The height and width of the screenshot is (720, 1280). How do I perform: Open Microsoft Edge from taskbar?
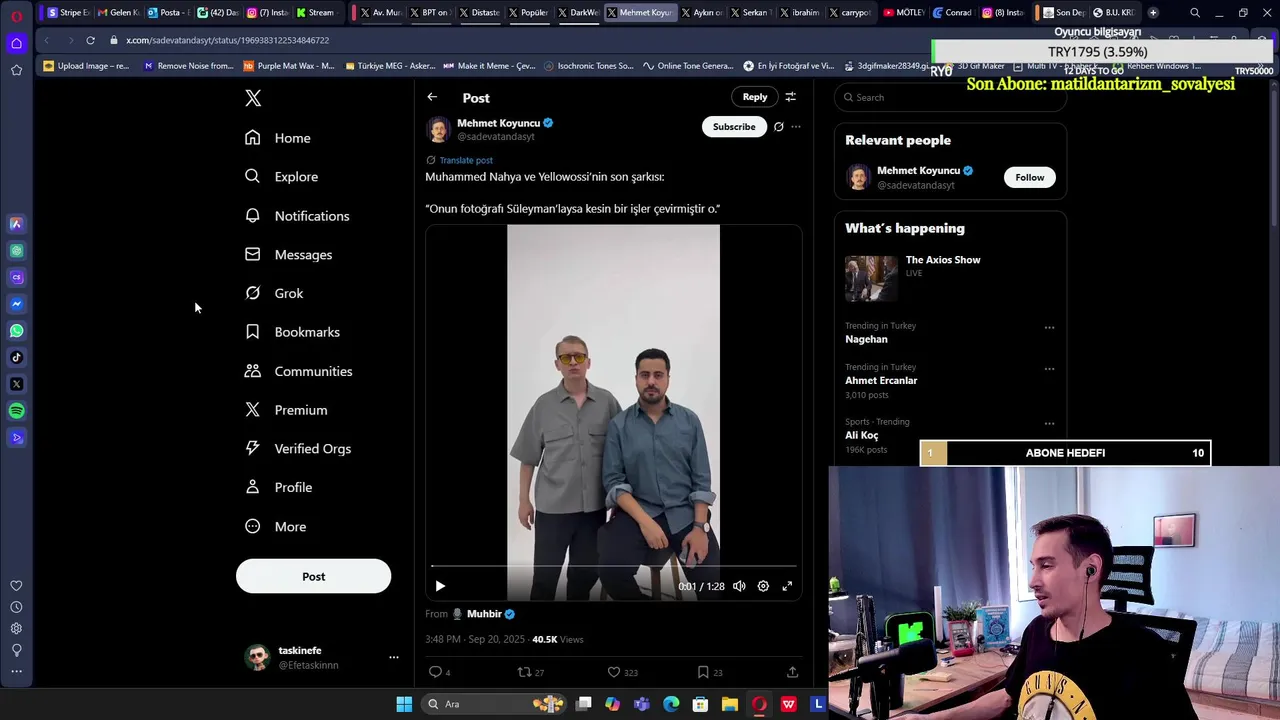pos(671,704)
